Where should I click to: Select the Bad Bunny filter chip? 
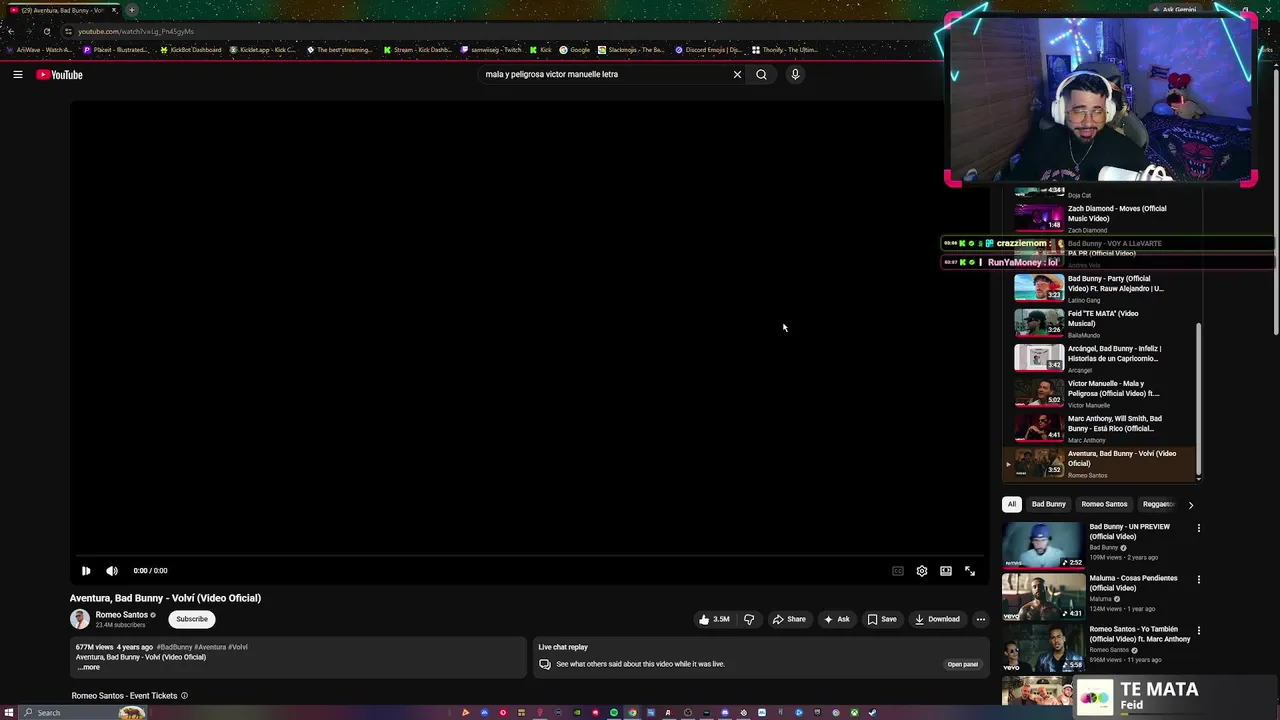(x=1049, y=504)
